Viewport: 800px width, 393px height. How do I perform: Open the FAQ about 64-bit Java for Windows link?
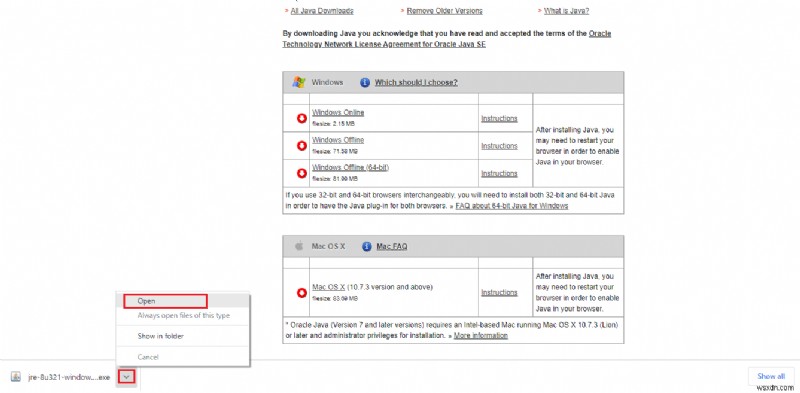pyautogui.click(x=512, y=206)
